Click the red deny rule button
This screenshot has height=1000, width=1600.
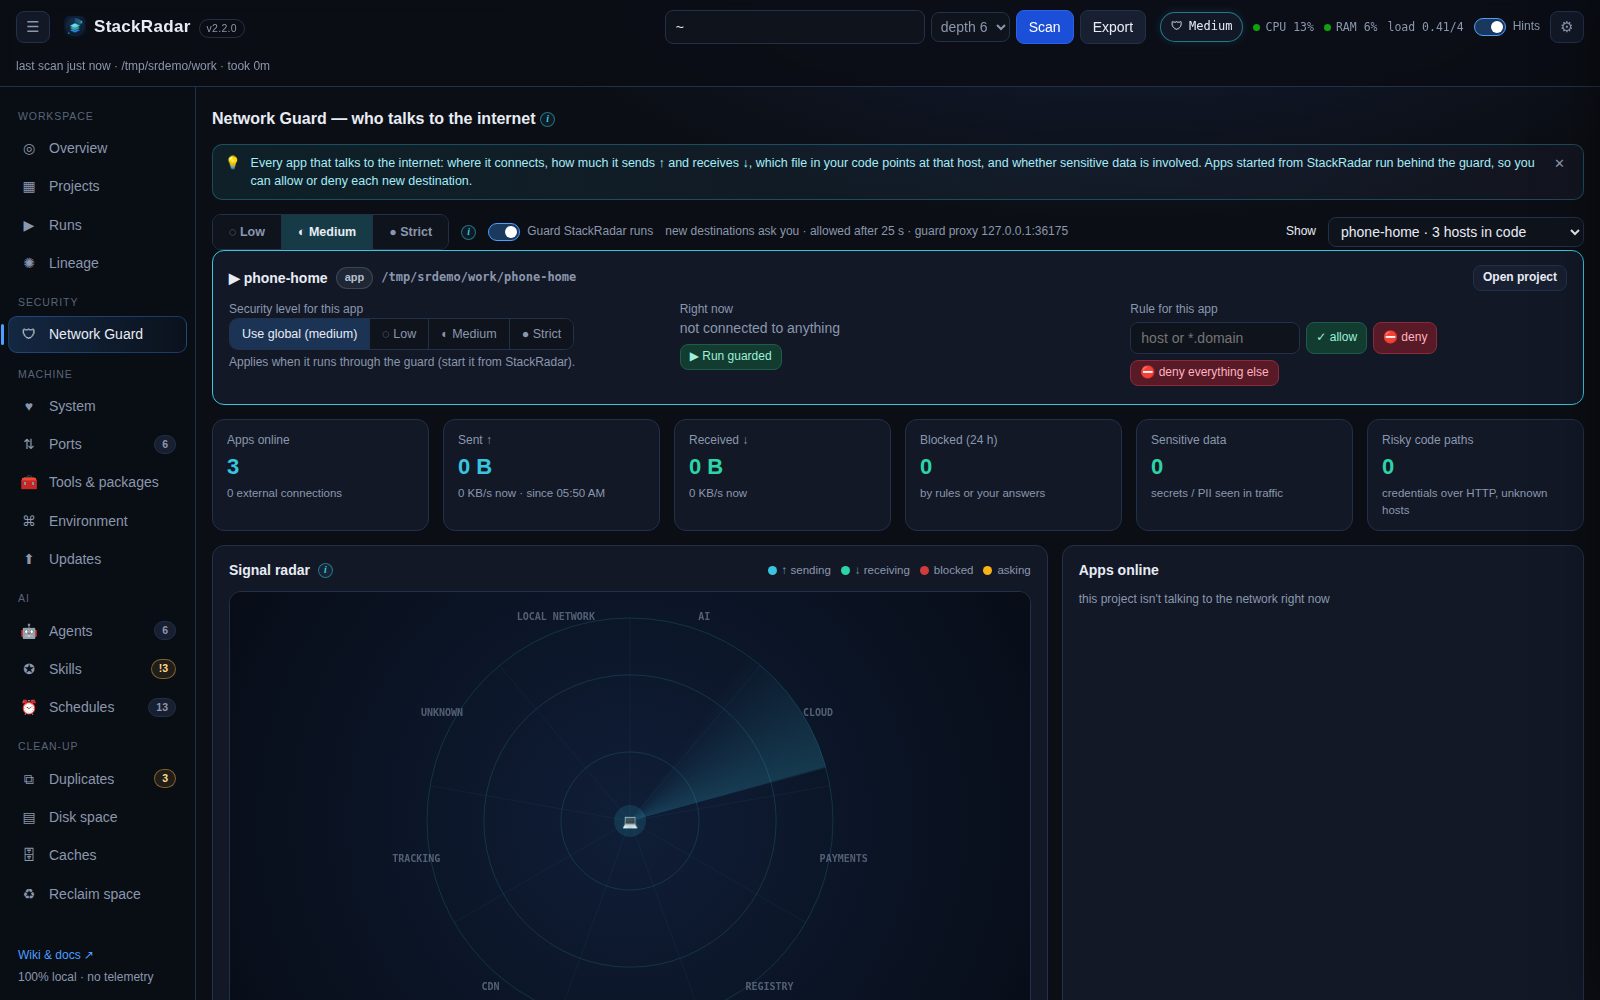click(x=1404, y=338)
